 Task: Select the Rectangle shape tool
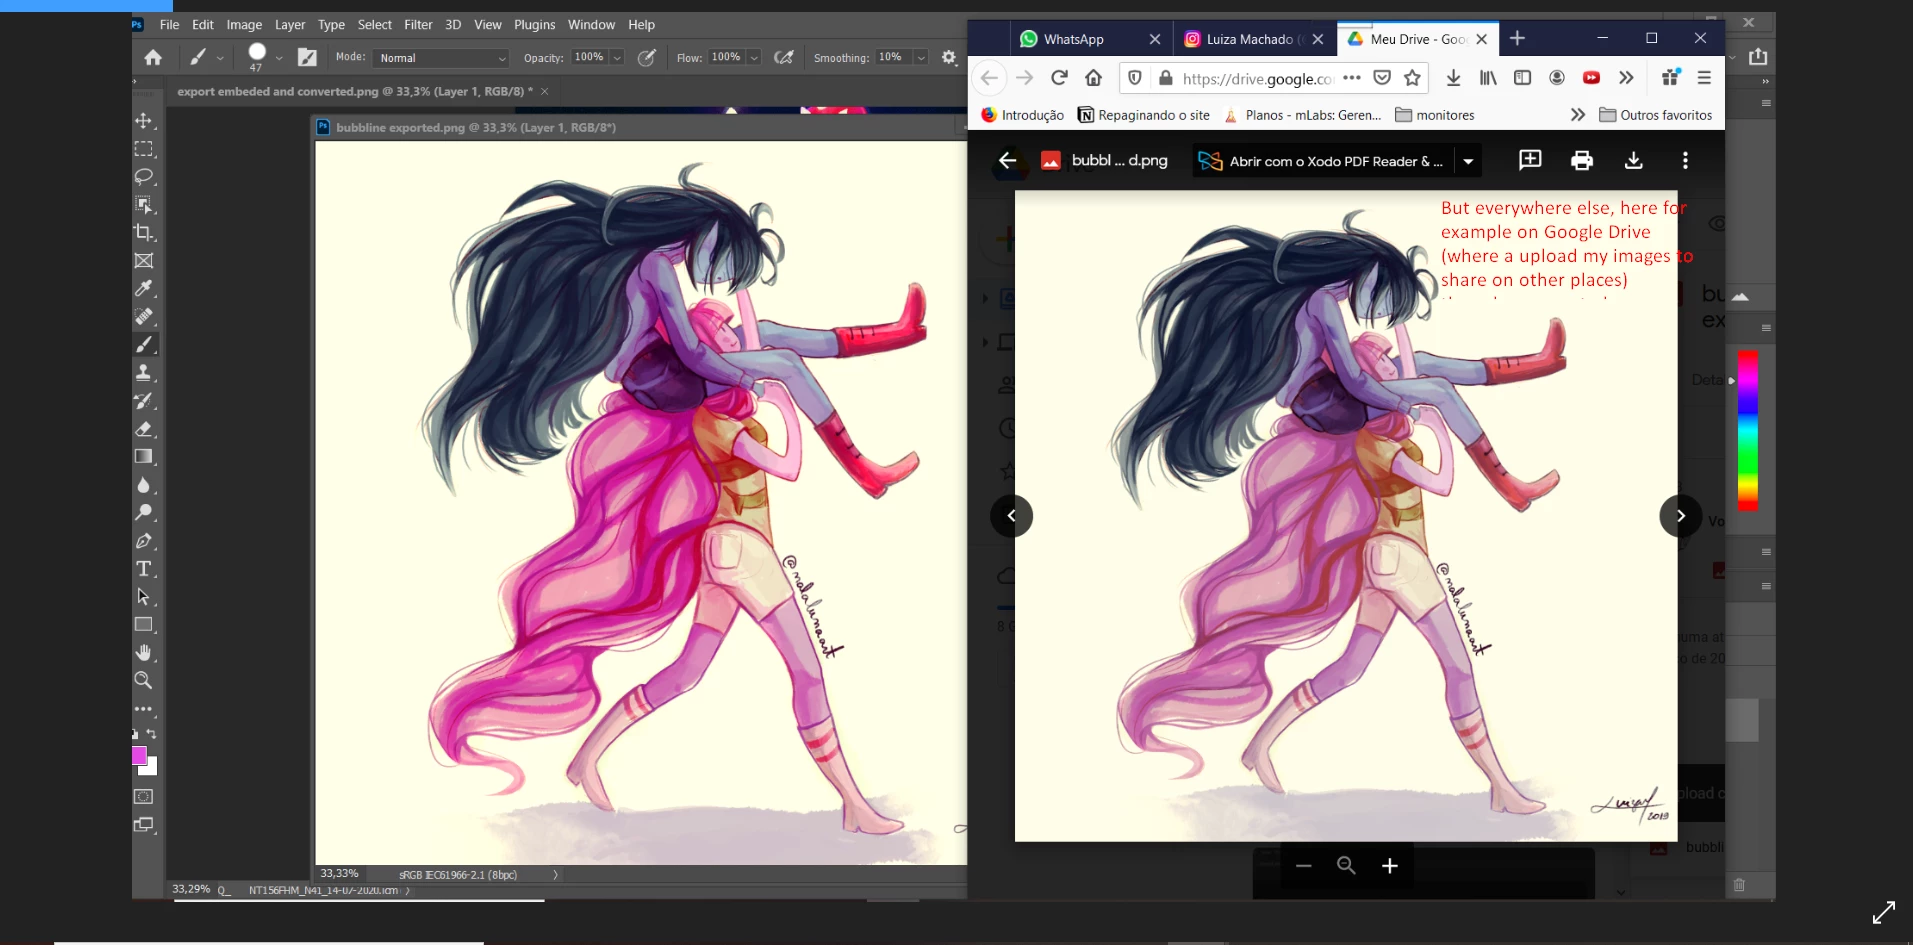pyautogui.click(x=144, y=625)
